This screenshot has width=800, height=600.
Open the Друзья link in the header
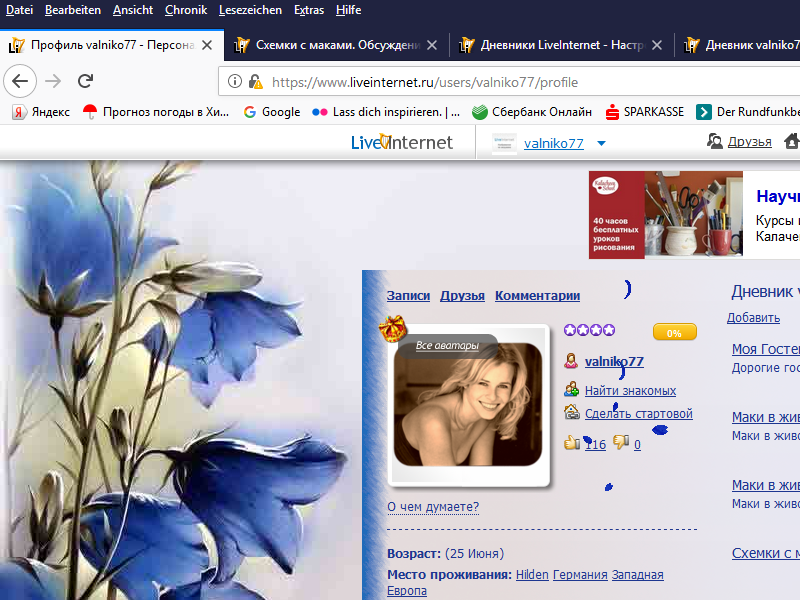click(x=749, y=141)
